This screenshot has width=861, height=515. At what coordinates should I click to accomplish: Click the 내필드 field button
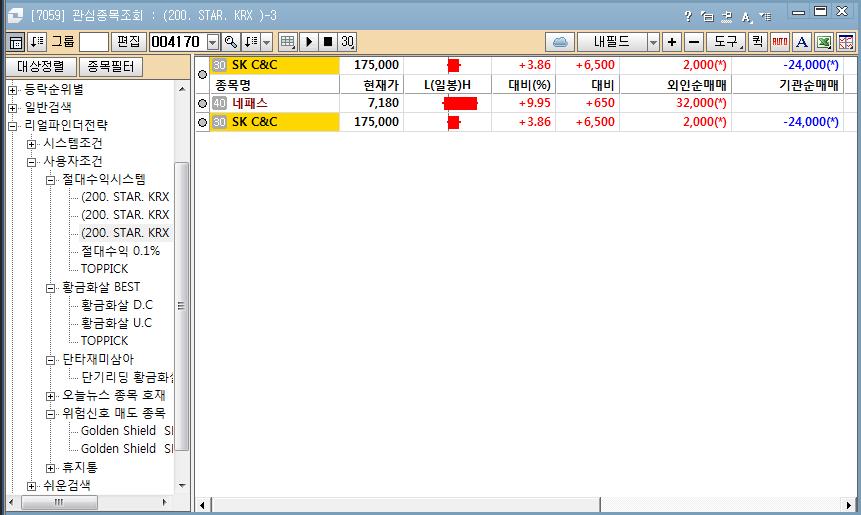pyautogui.click(x=612, y=42)
